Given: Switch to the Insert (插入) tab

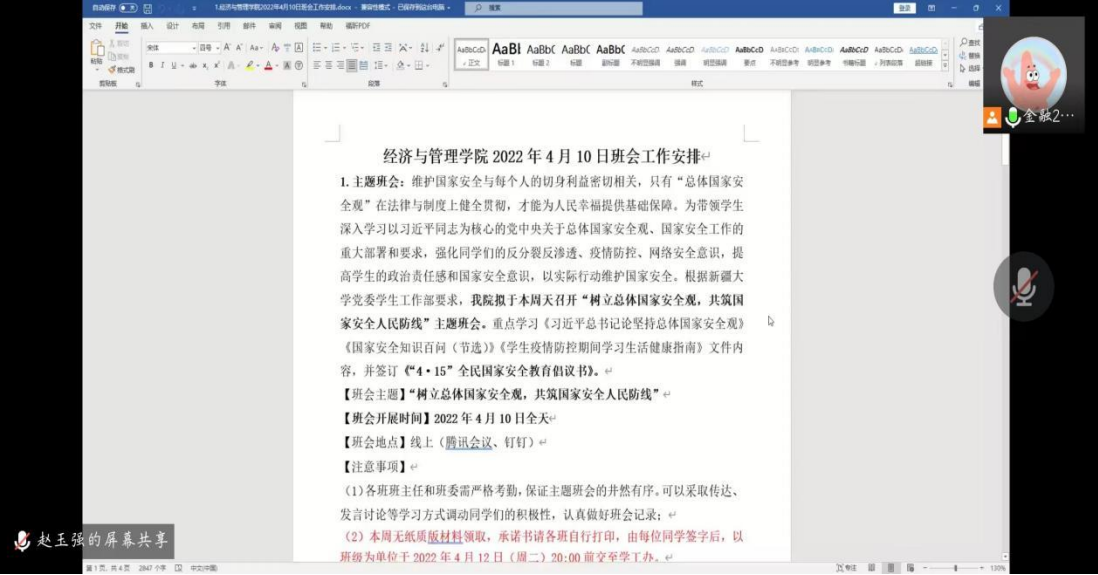Looking at the screenshot, I should 146,26.
